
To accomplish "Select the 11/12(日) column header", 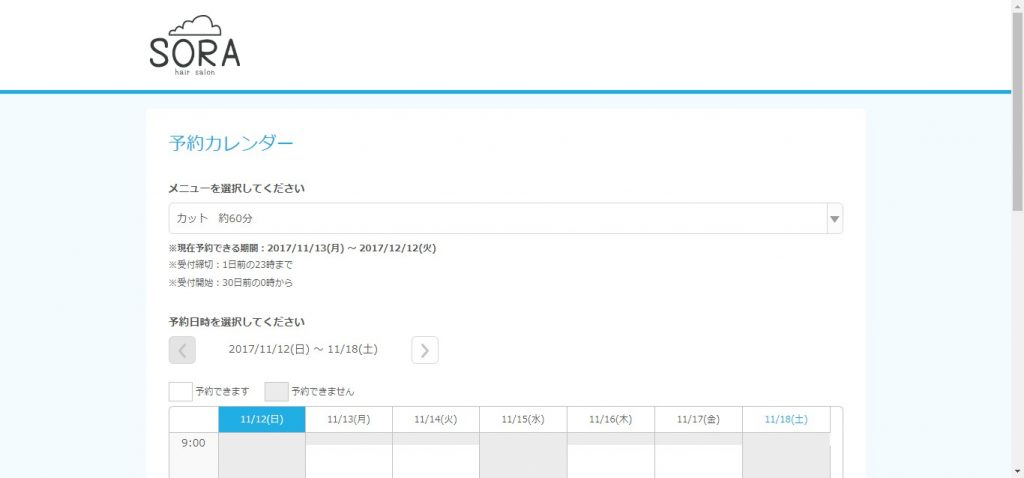I will pos(262,419).
